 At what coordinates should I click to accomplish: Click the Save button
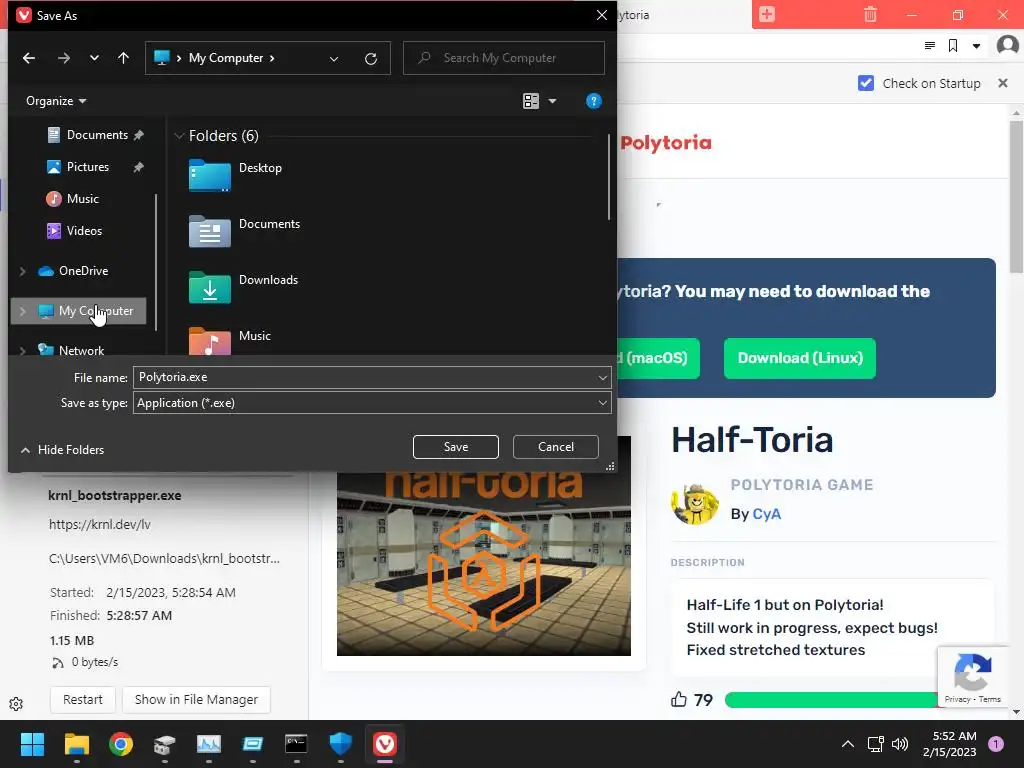coord(456,447)
